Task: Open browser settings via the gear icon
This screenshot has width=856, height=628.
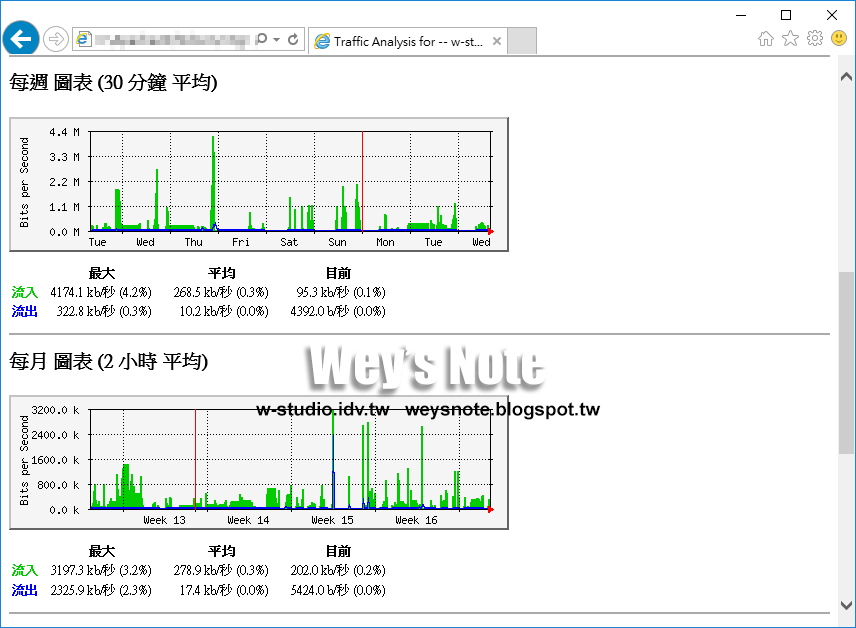Action: pyautogui.click(x=813, y=38)
